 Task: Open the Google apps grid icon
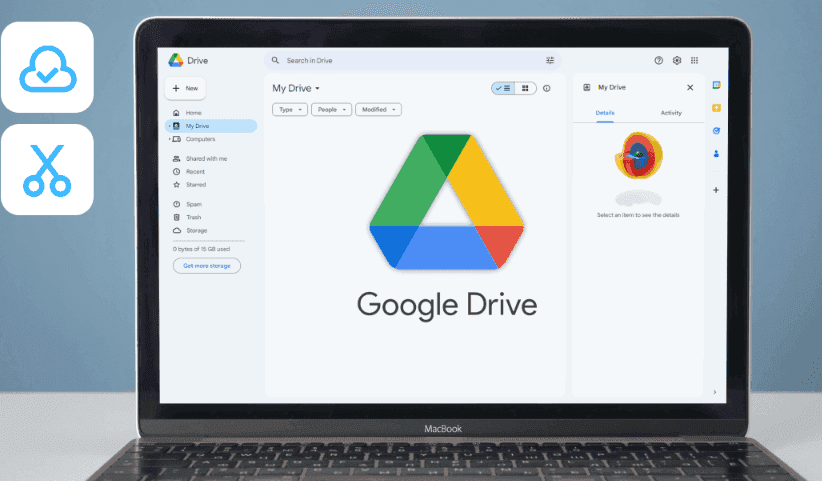click(695, 60)
